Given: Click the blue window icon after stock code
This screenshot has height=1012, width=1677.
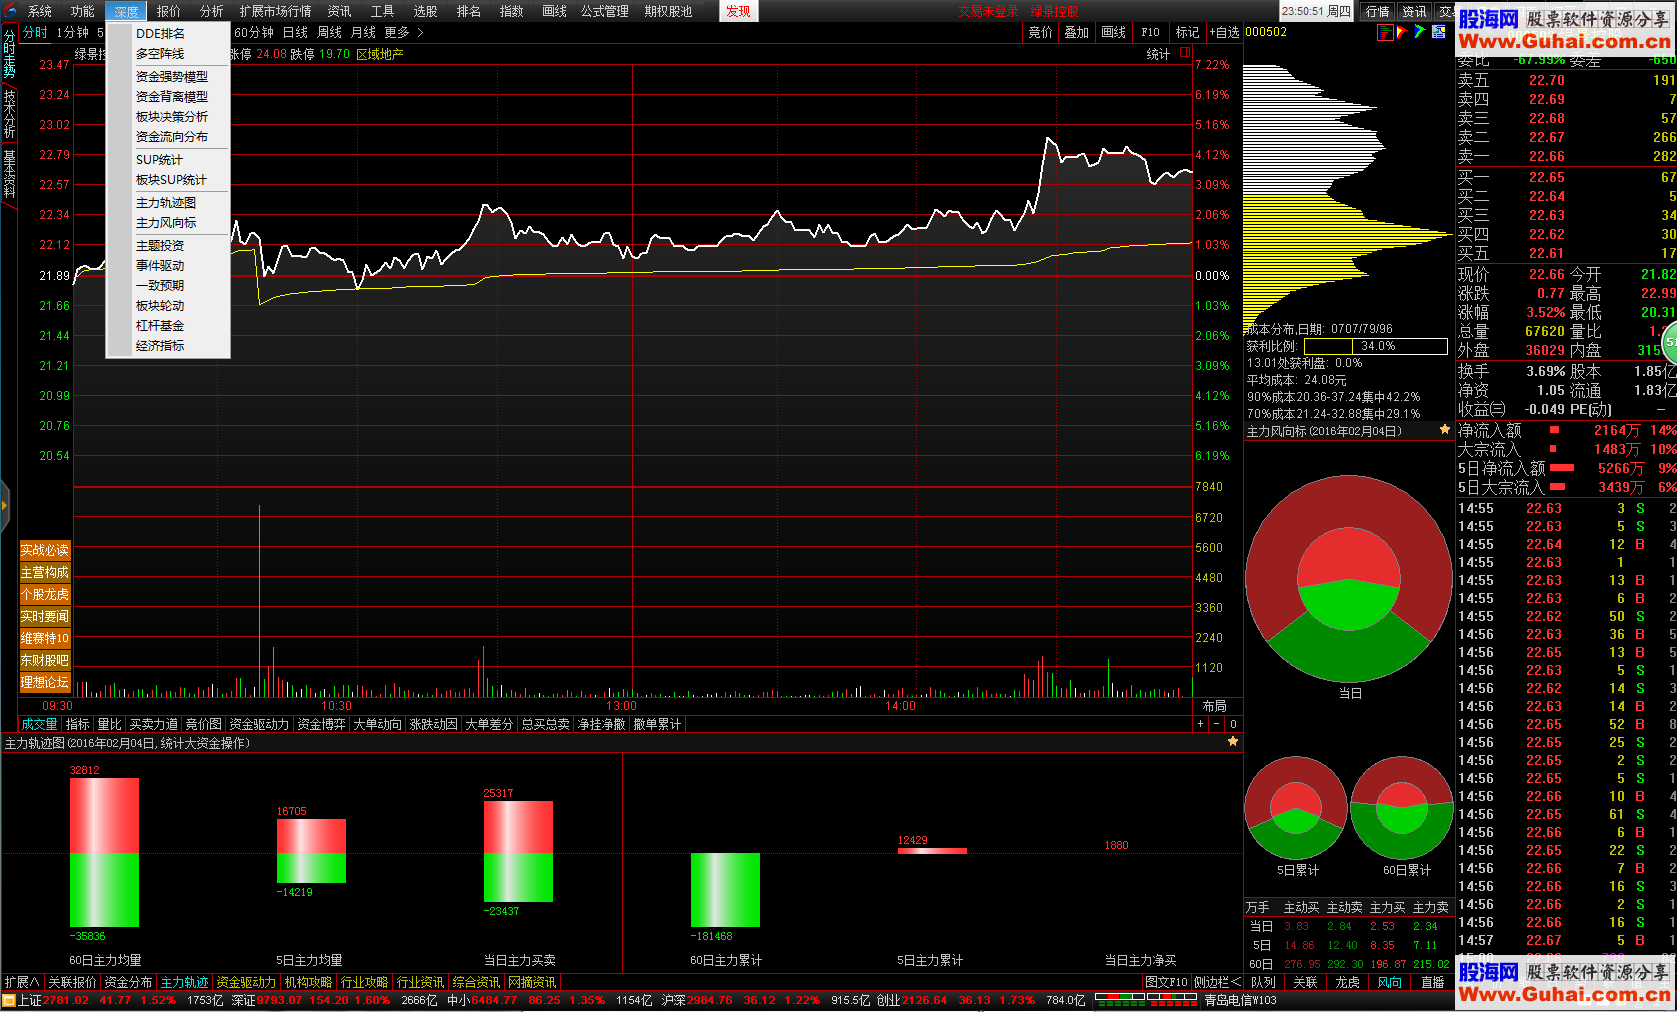Looking at the screenshot, I should (x=1438, y=32).
